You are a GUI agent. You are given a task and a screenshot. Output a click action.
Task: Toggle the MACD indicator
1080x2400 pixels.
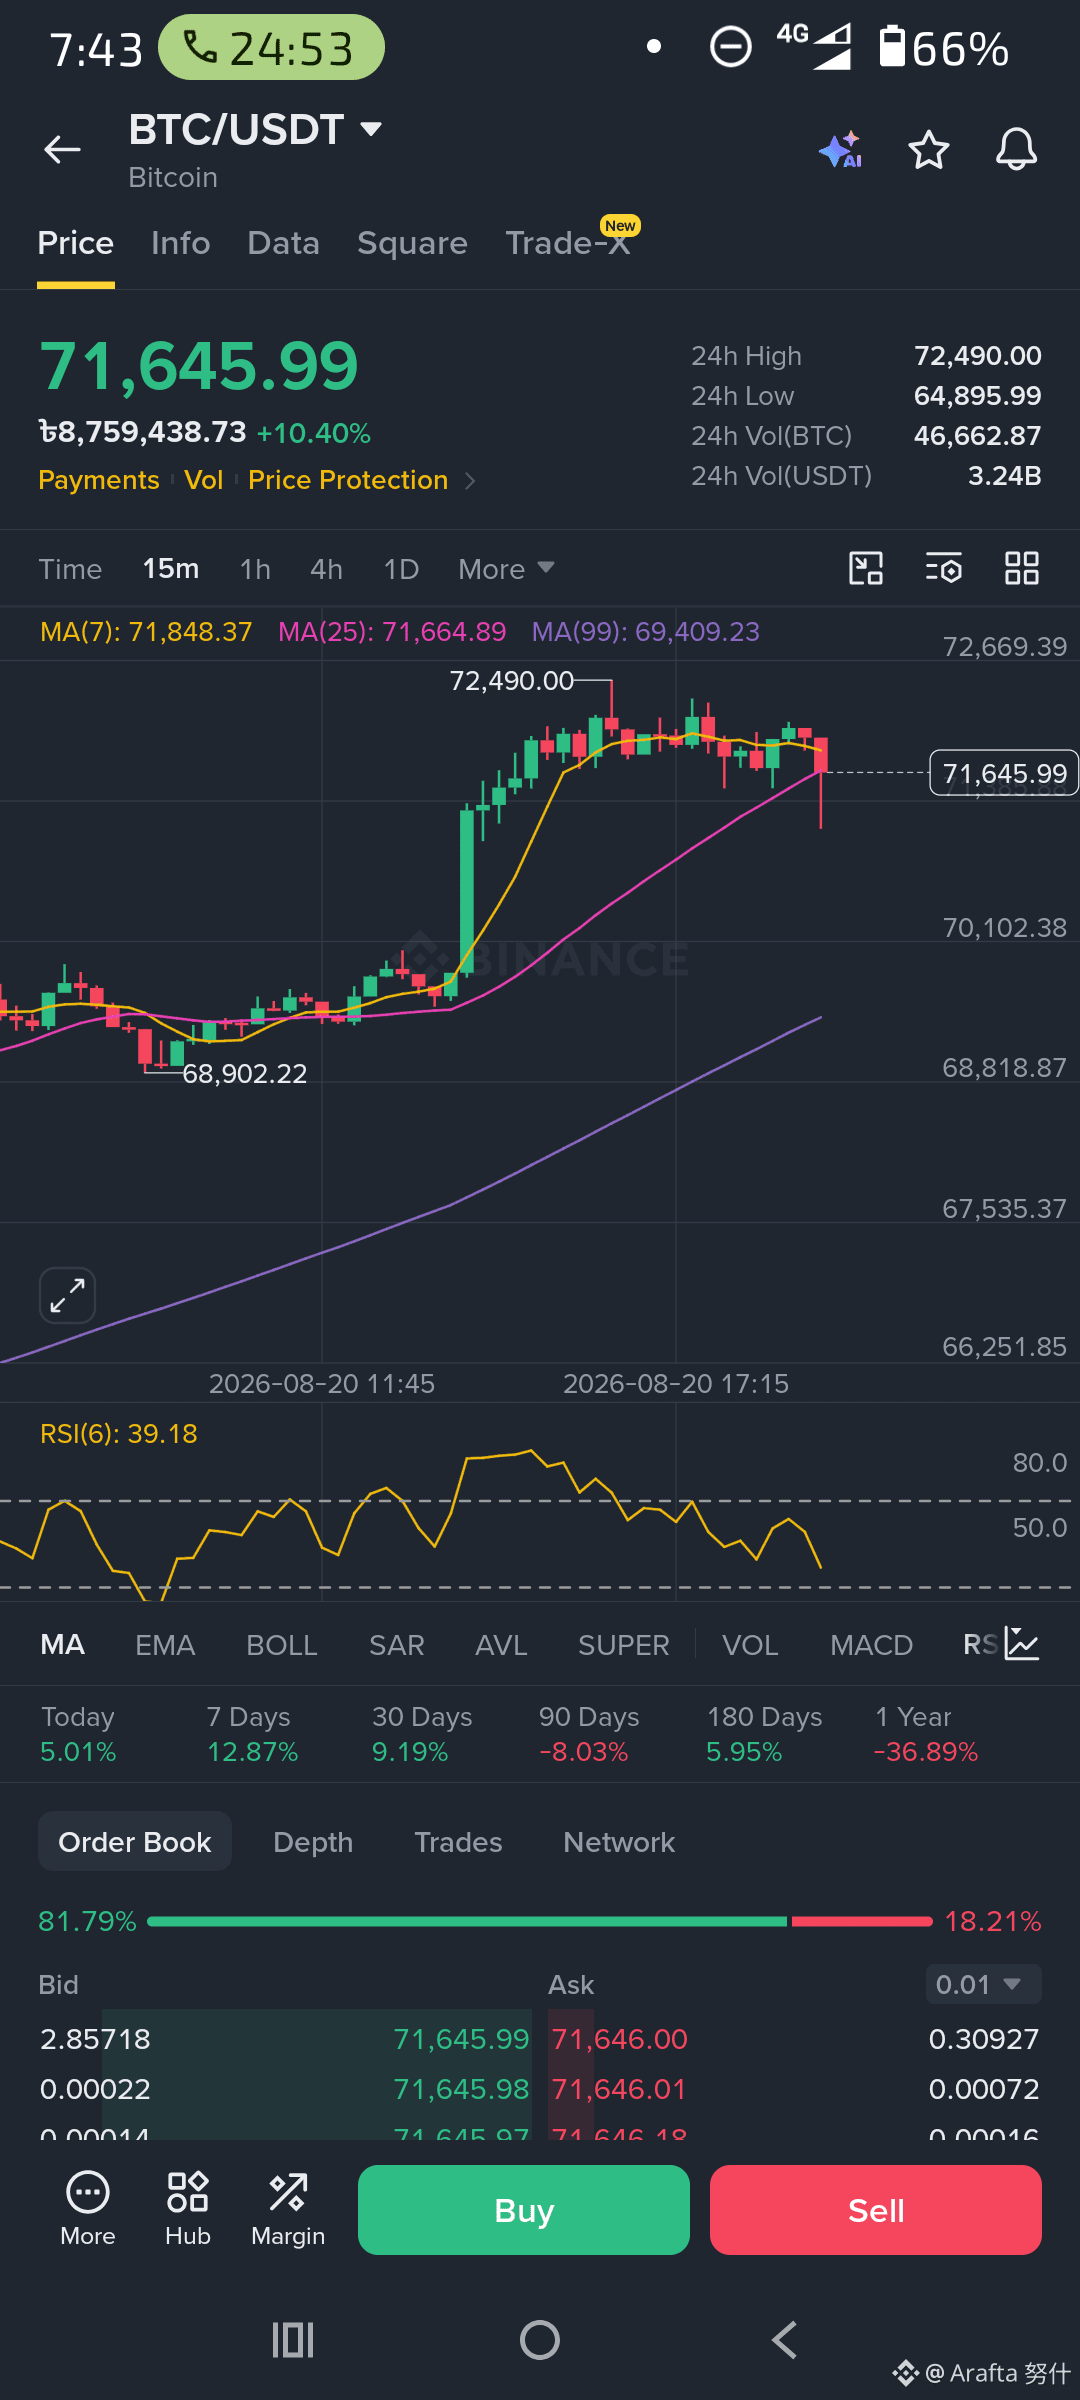[x=872, y=1645]
